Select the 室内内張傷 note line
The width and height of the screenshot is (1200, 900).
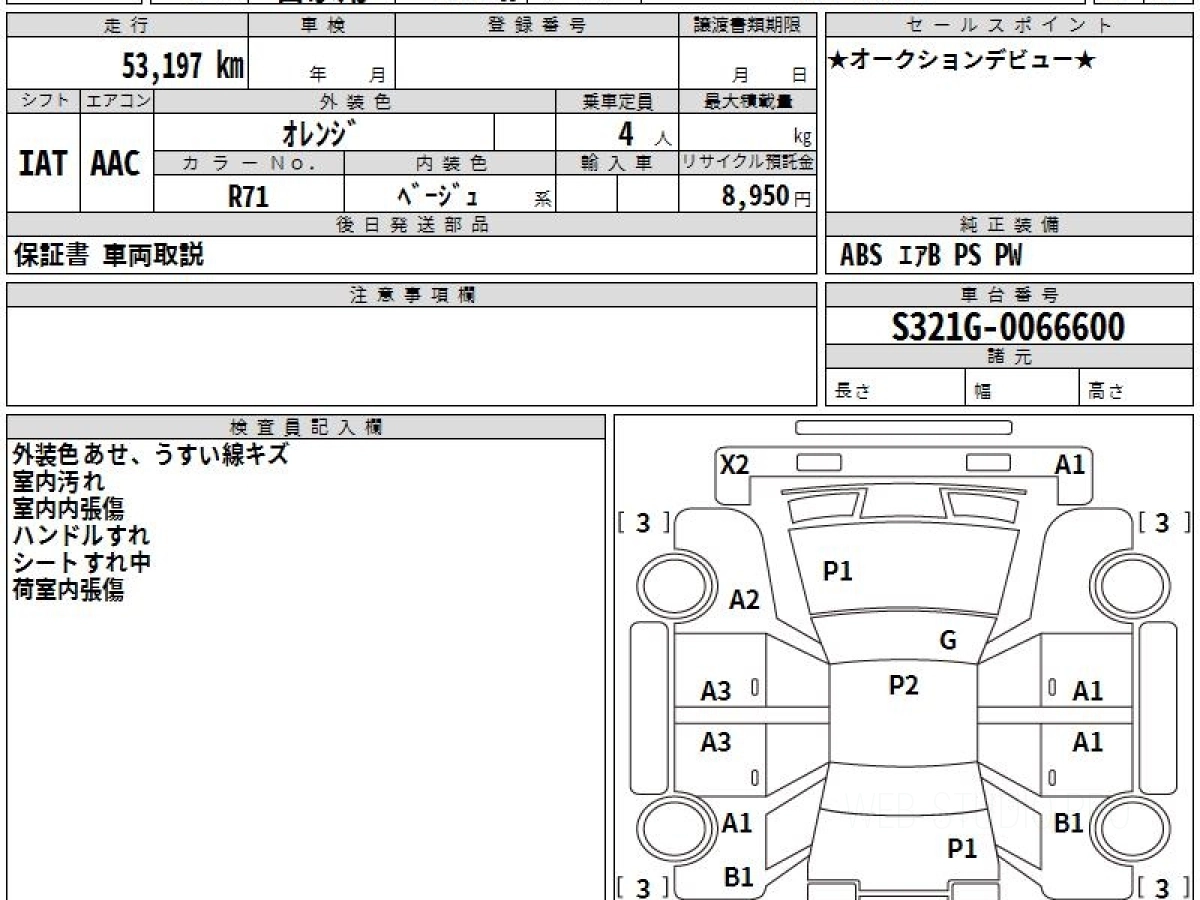pyautogui.click(x=68, y=509)
